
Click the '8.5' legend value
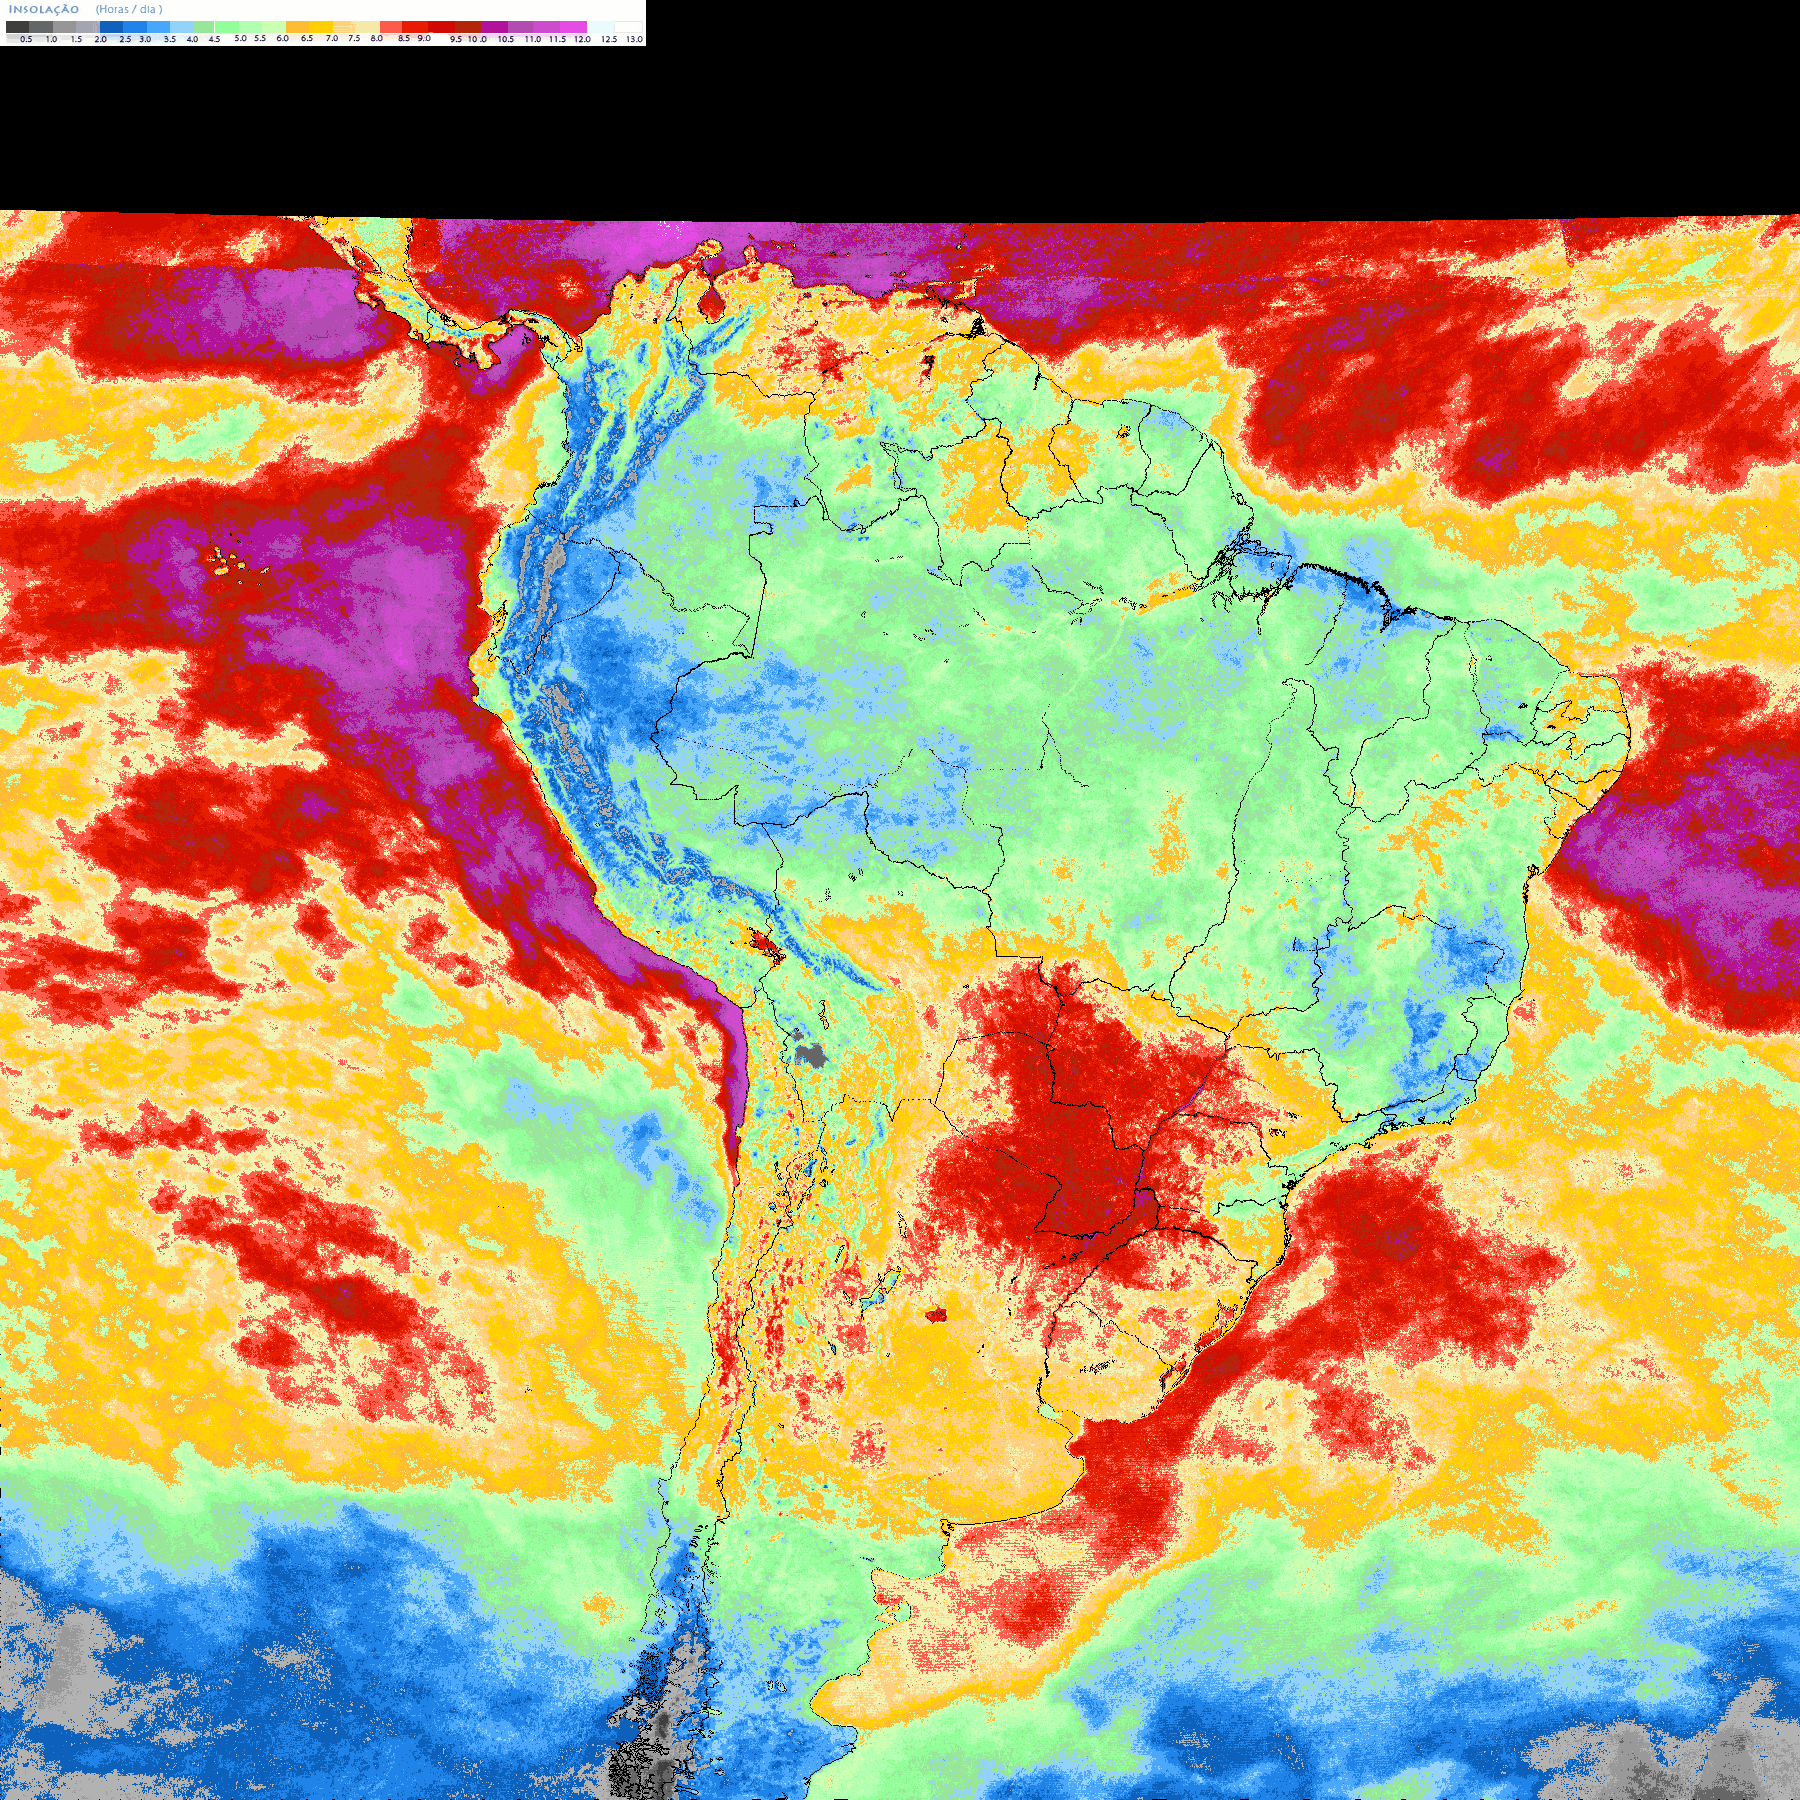404,38
